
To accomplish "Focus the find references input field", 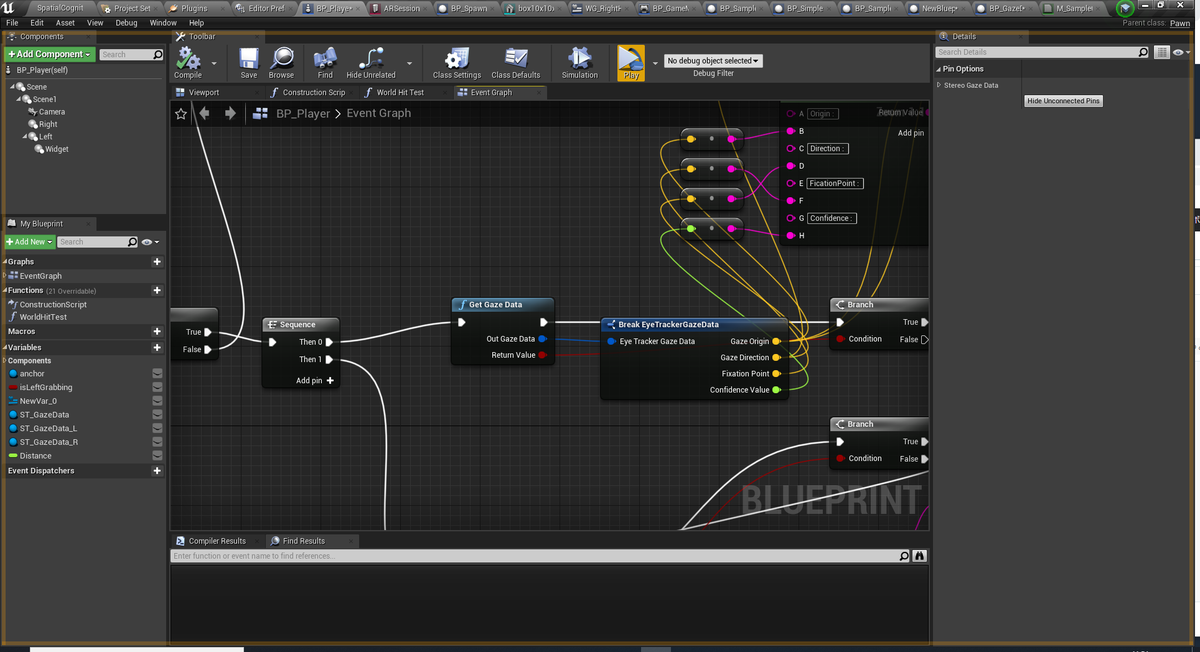I will pyautogui.click(x=541, y=556).
